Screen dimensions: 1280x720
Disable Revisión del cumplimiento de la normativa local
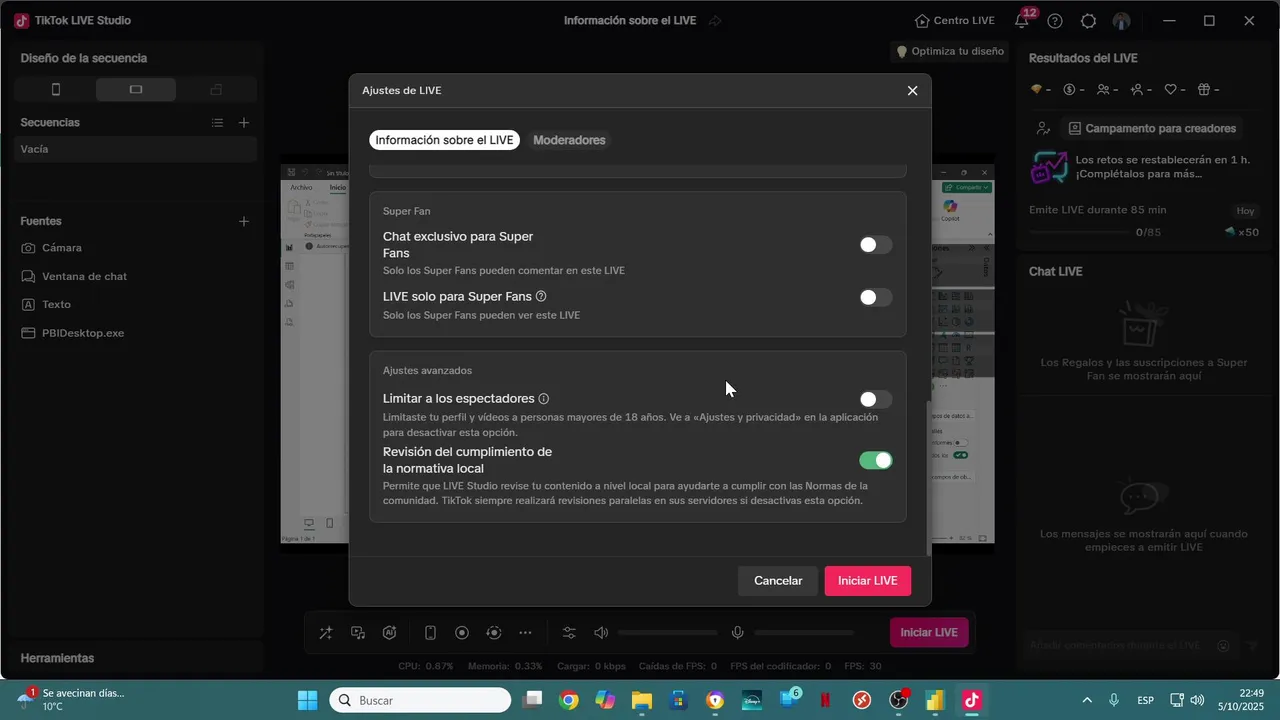click(x=876, y=460)
